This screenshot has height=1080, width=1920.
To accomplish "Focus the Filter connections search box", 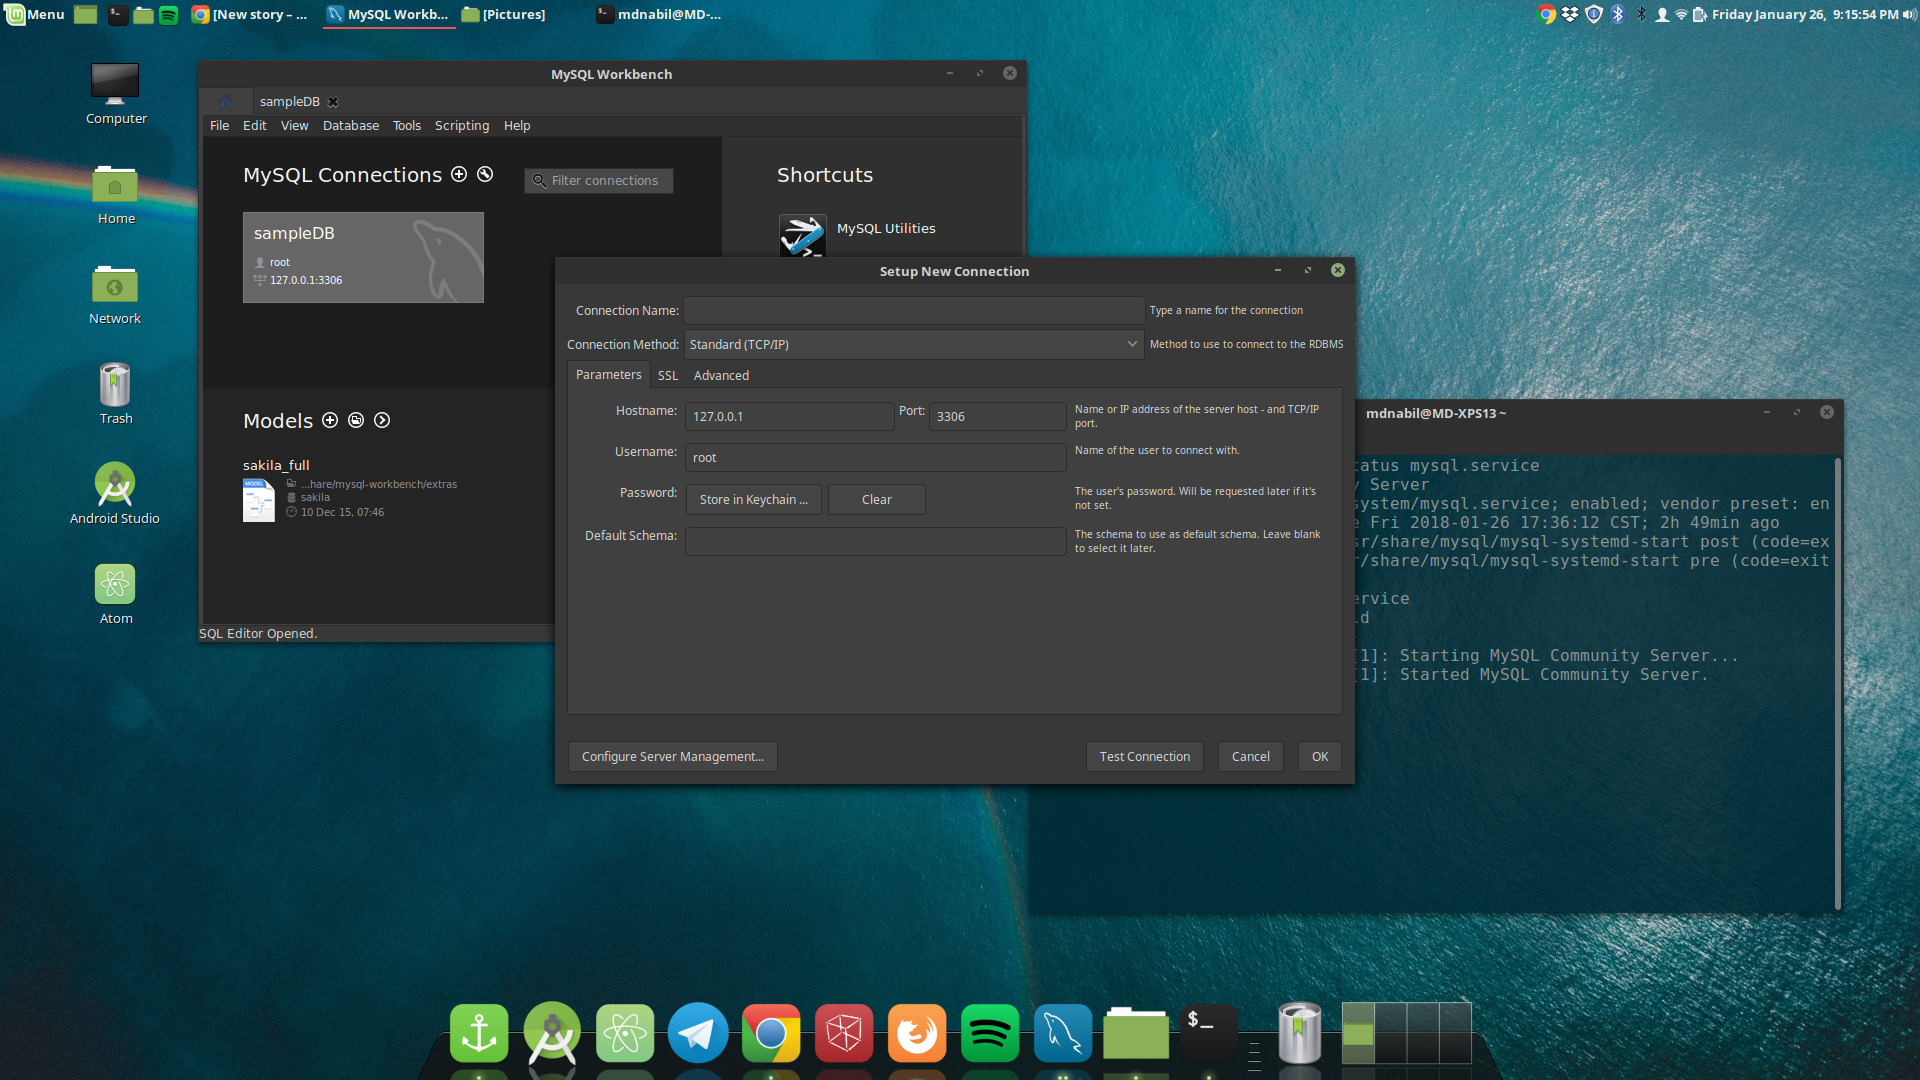I will (599, 180).
